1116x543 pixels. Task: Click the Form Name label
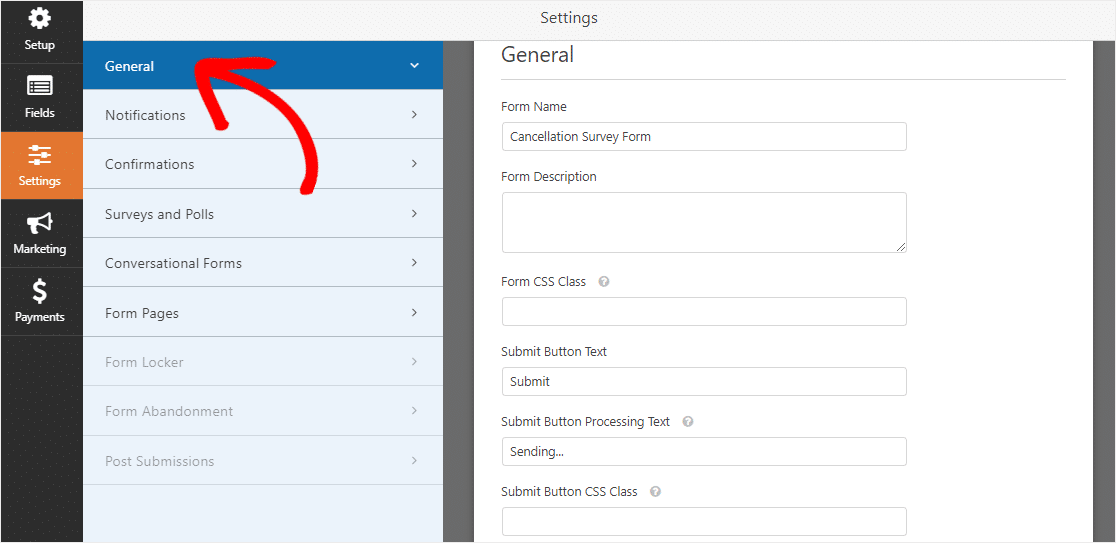(x=534, y=107)
